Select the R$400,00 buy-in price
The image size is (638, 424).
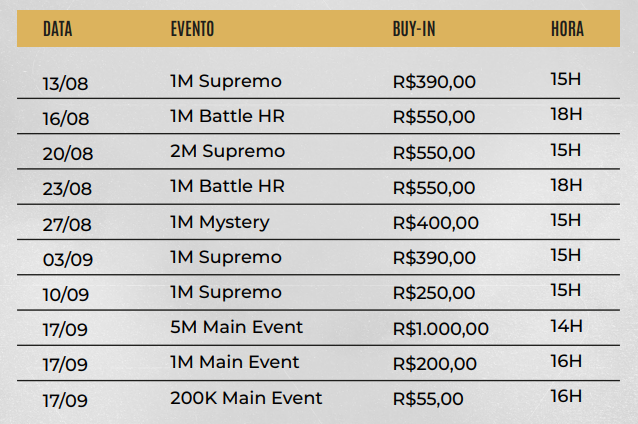pyautogui.click(x=435, y=223)
